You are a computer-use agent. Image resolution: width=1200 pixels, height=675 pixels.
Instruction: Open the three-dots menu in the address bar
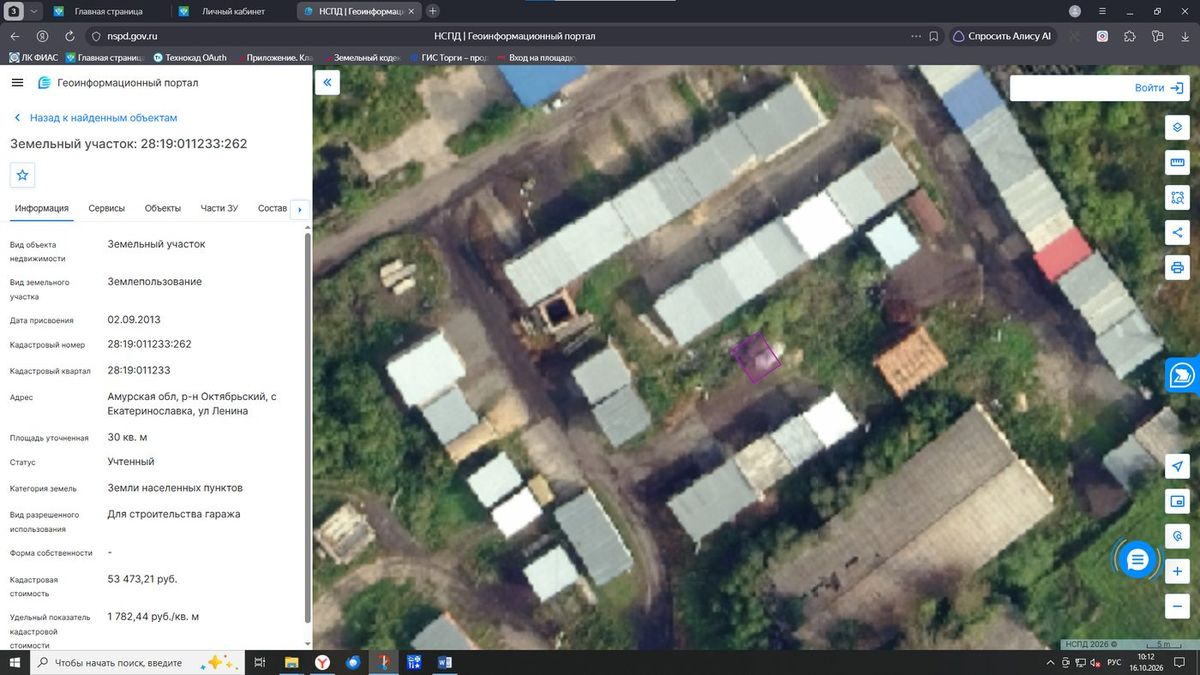click(x=915, y=36)
